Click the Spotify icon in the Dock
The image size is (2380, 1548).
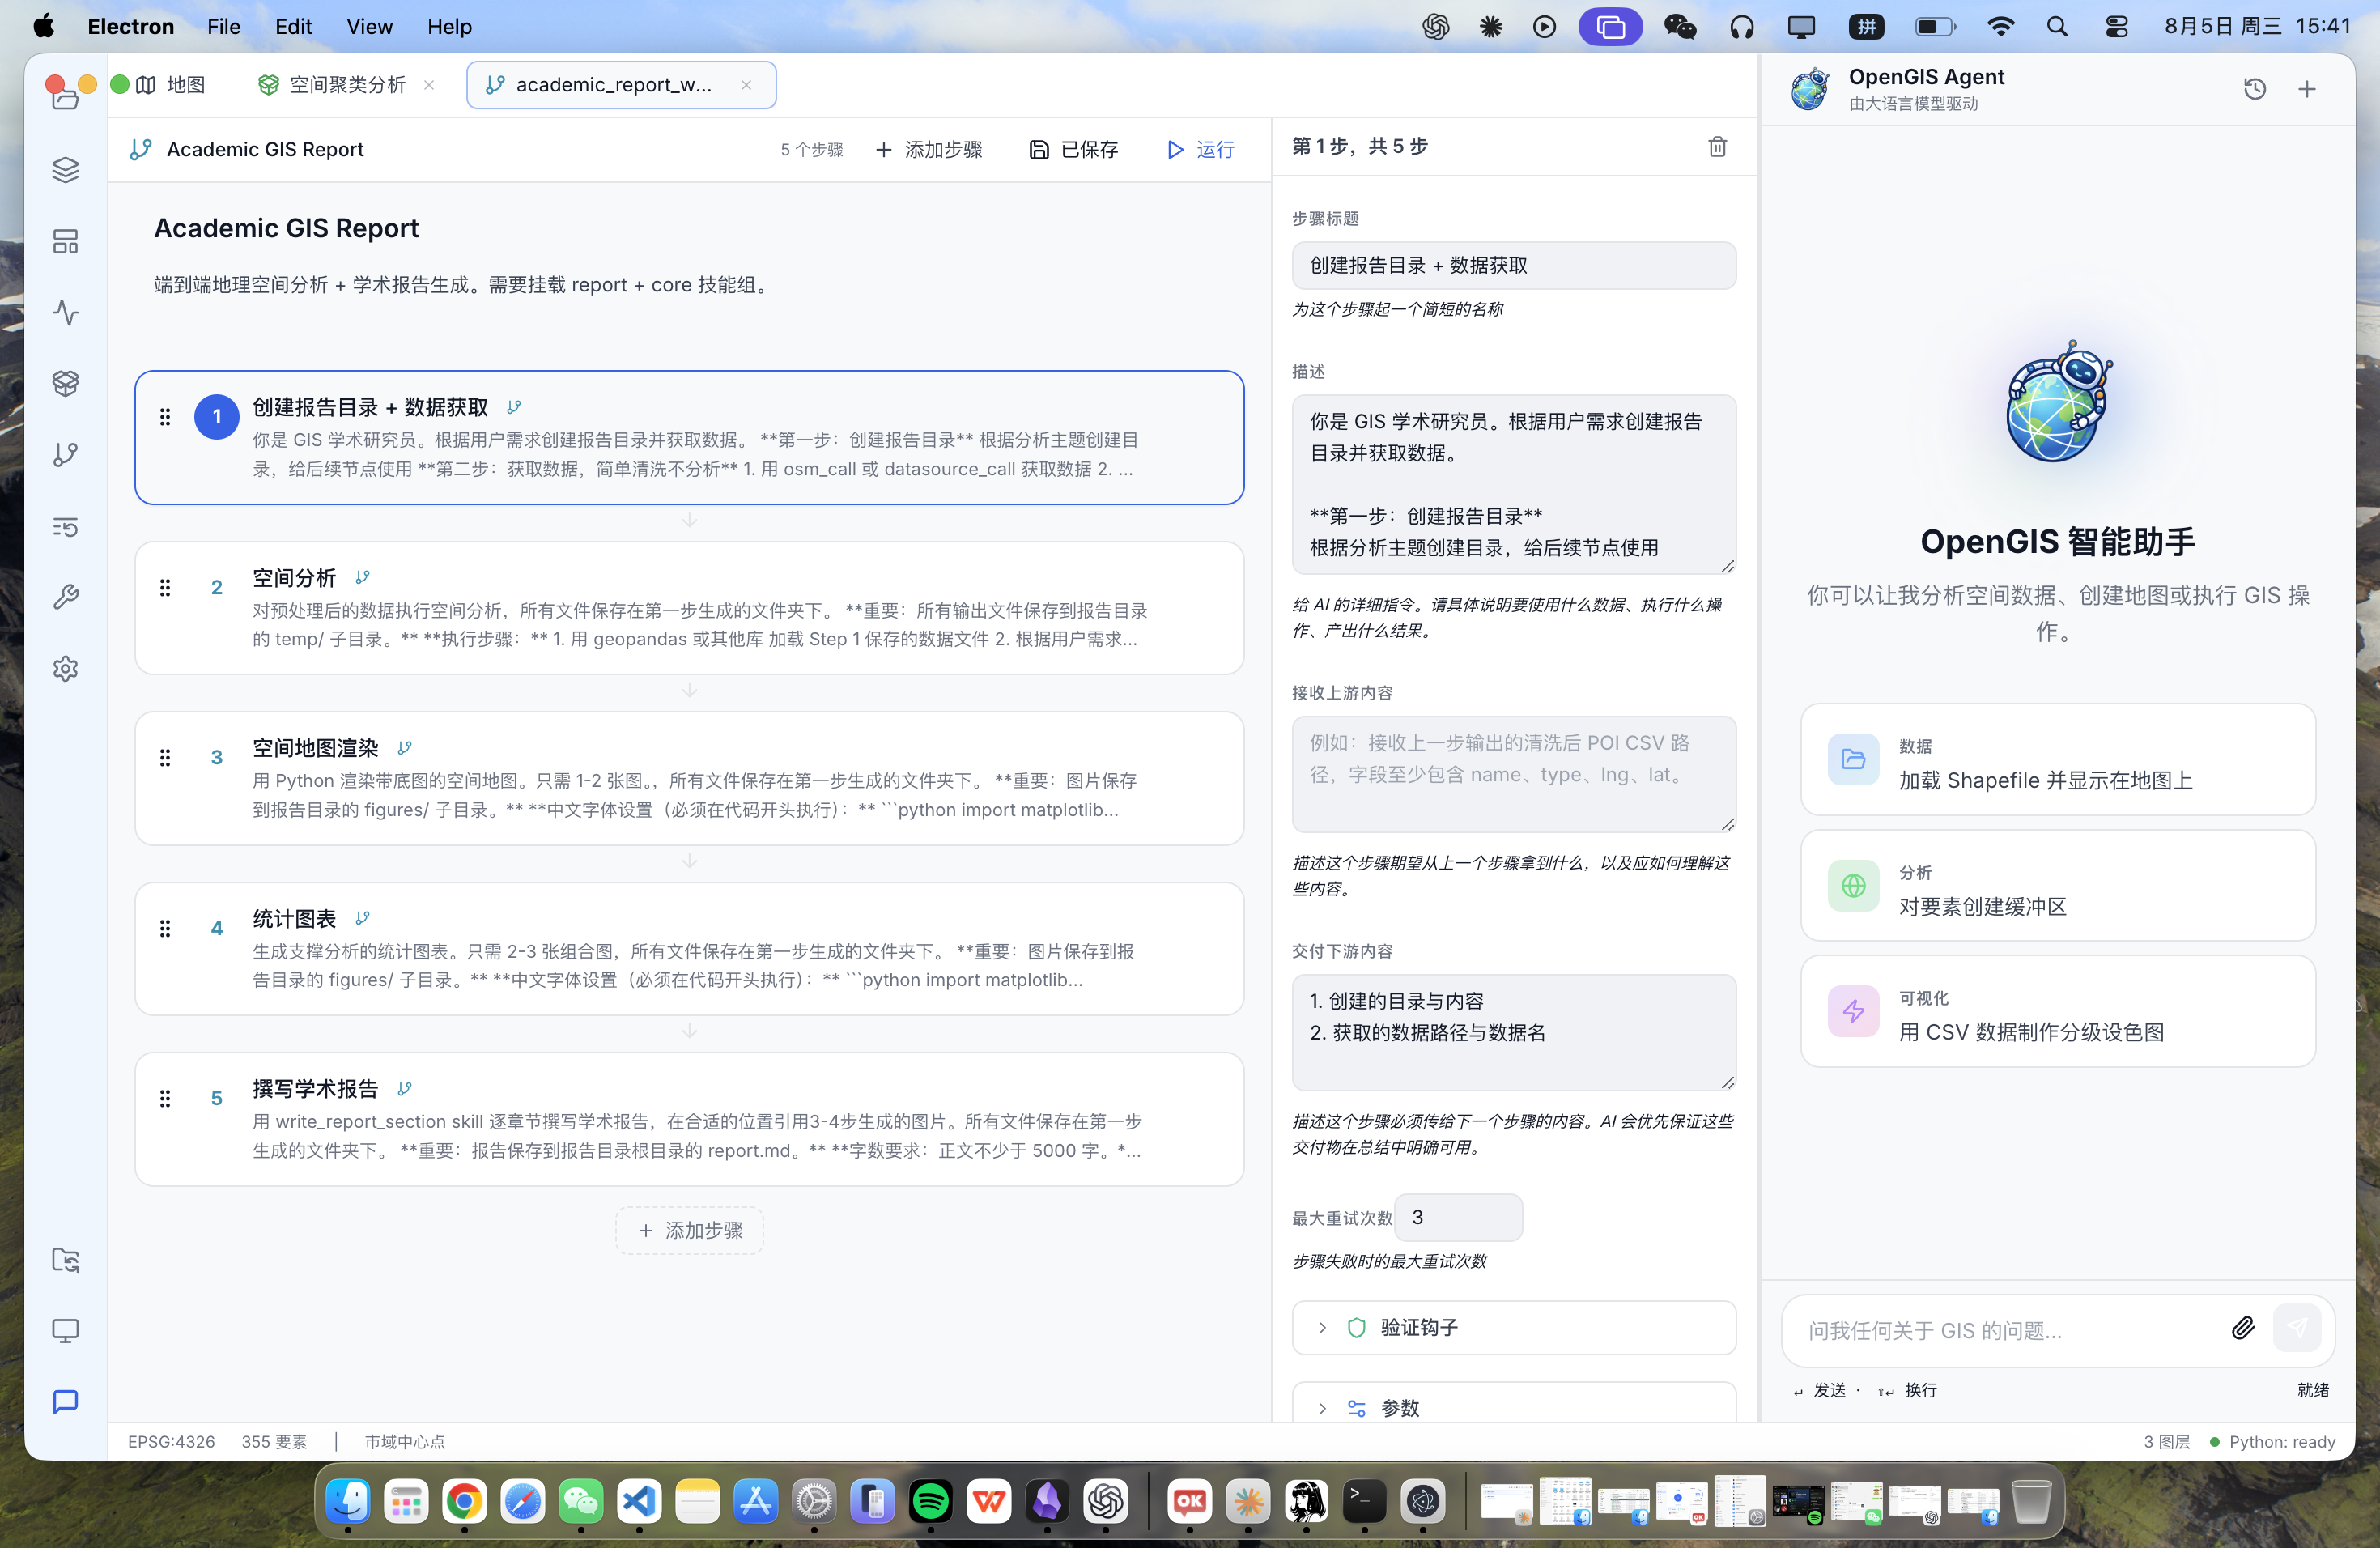931,1500
